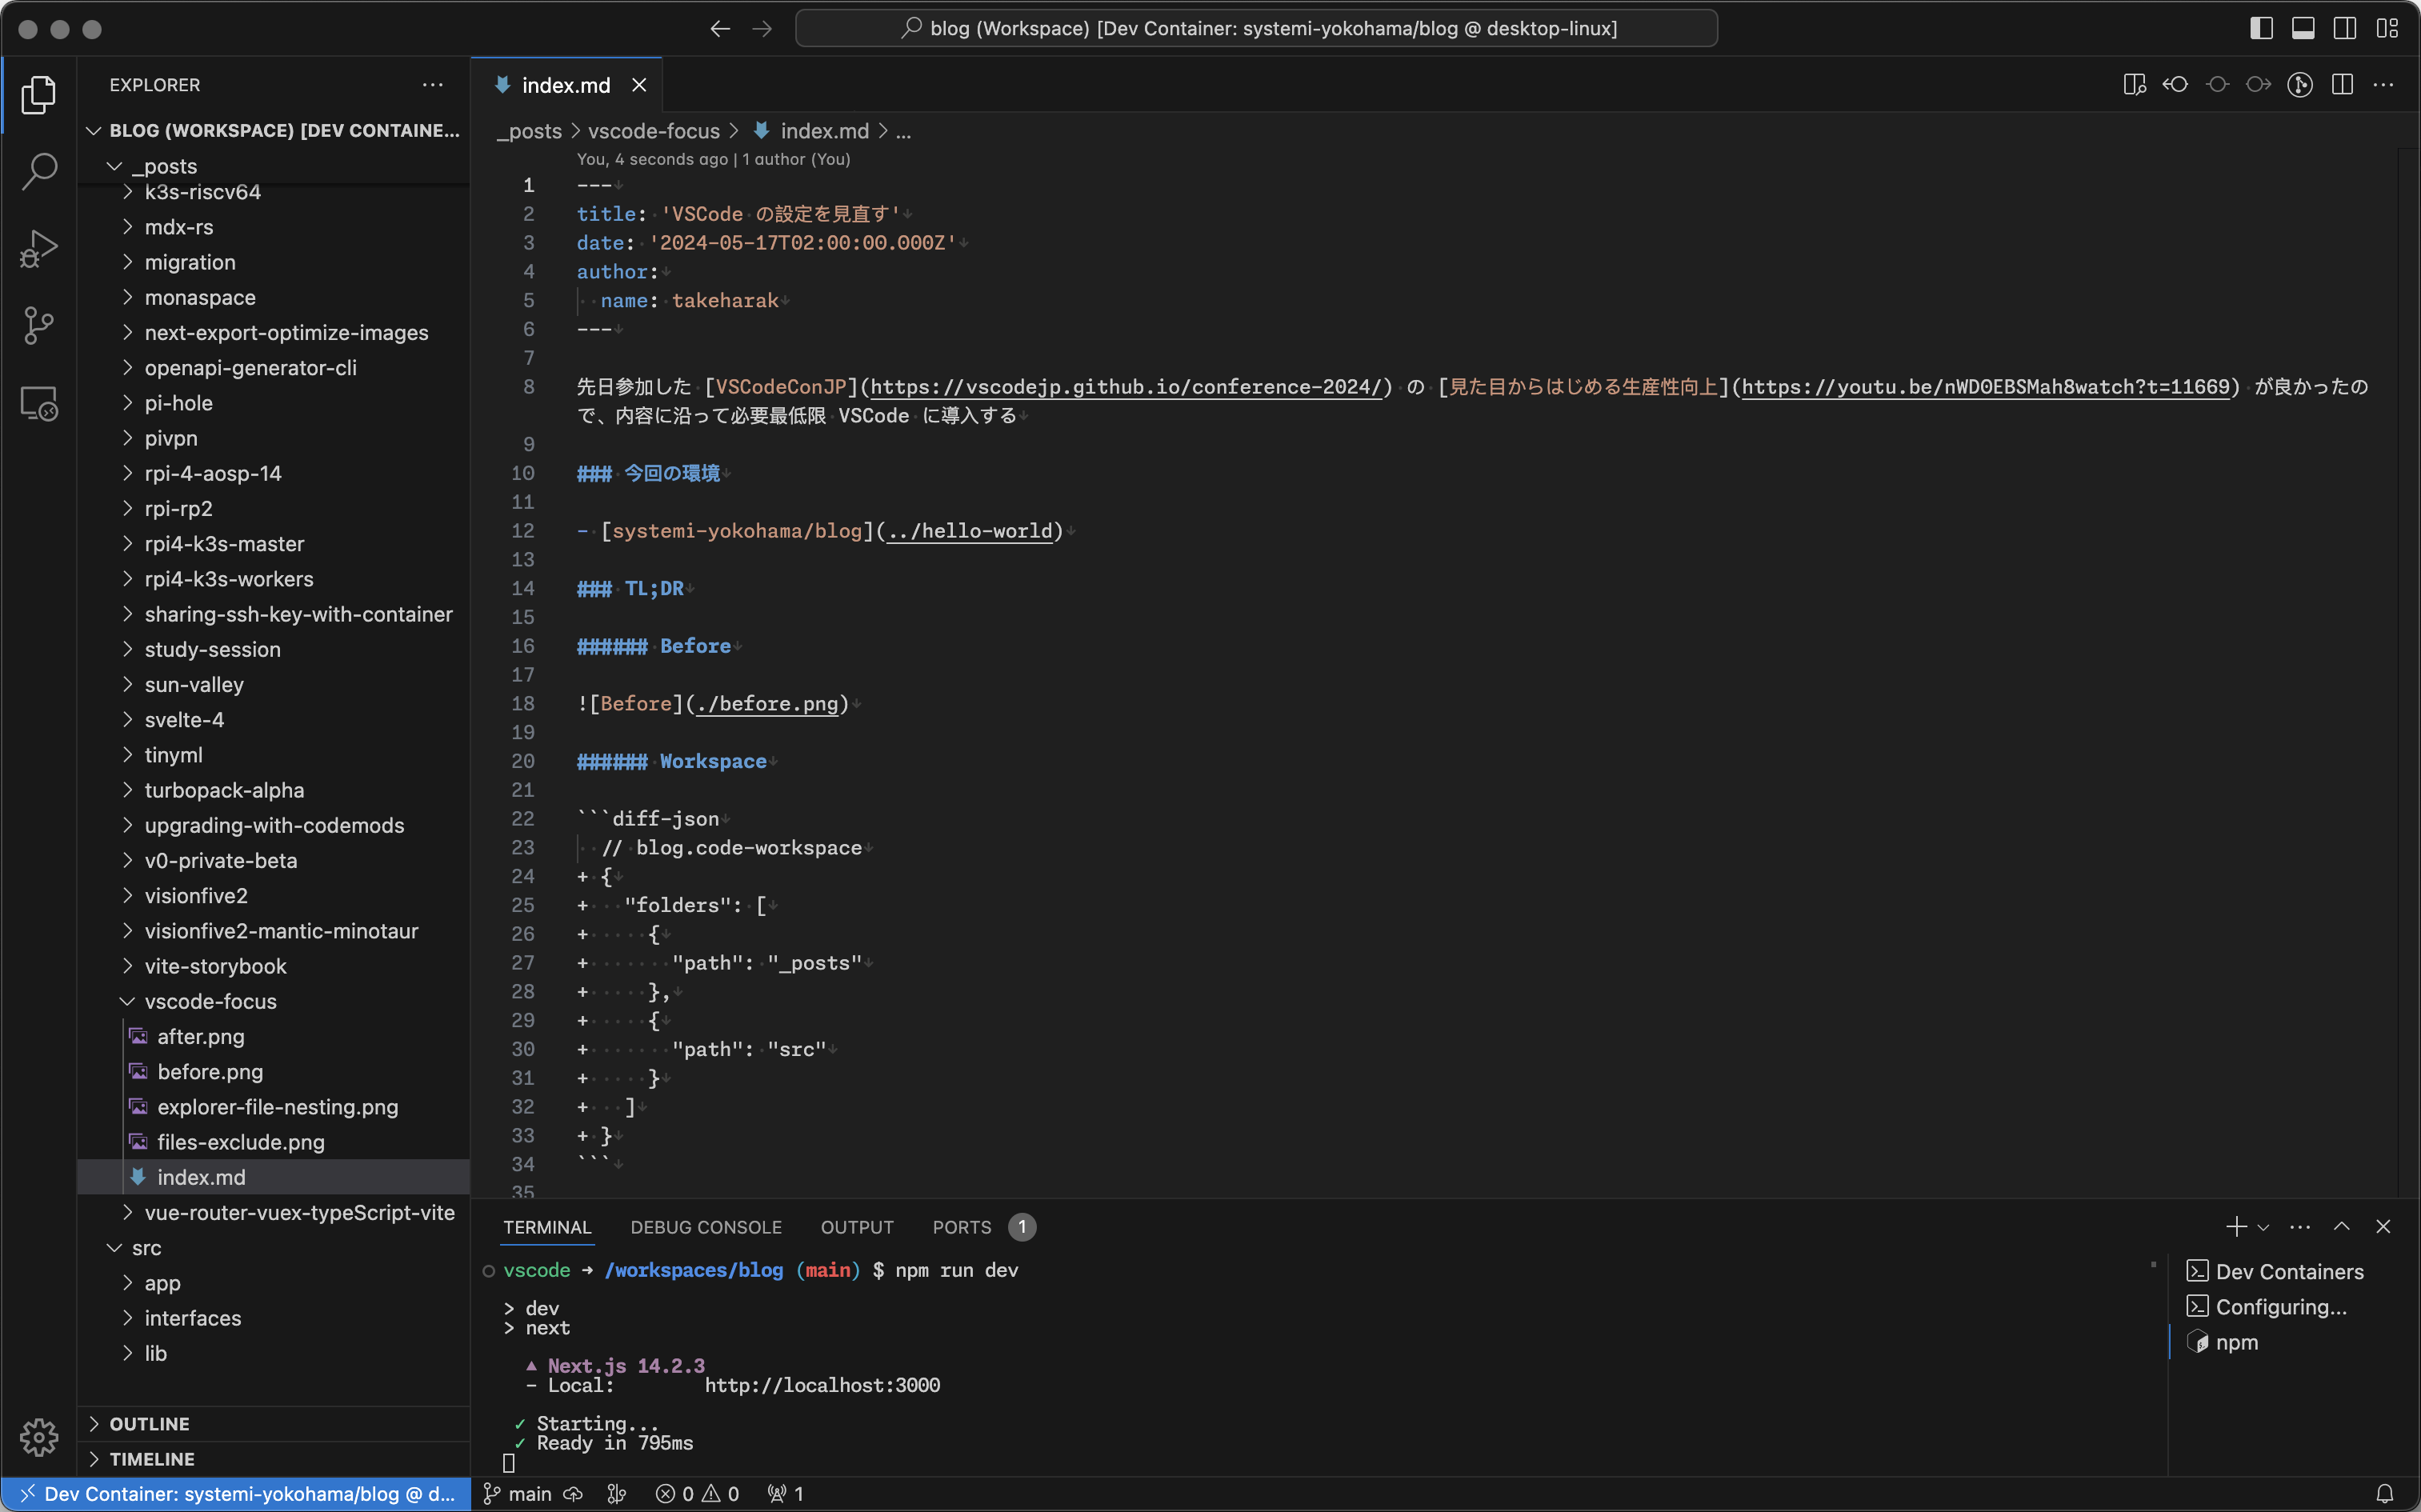Open Source Control view
Viewport: 2421px width, 1512px height.
pos(38,326)
